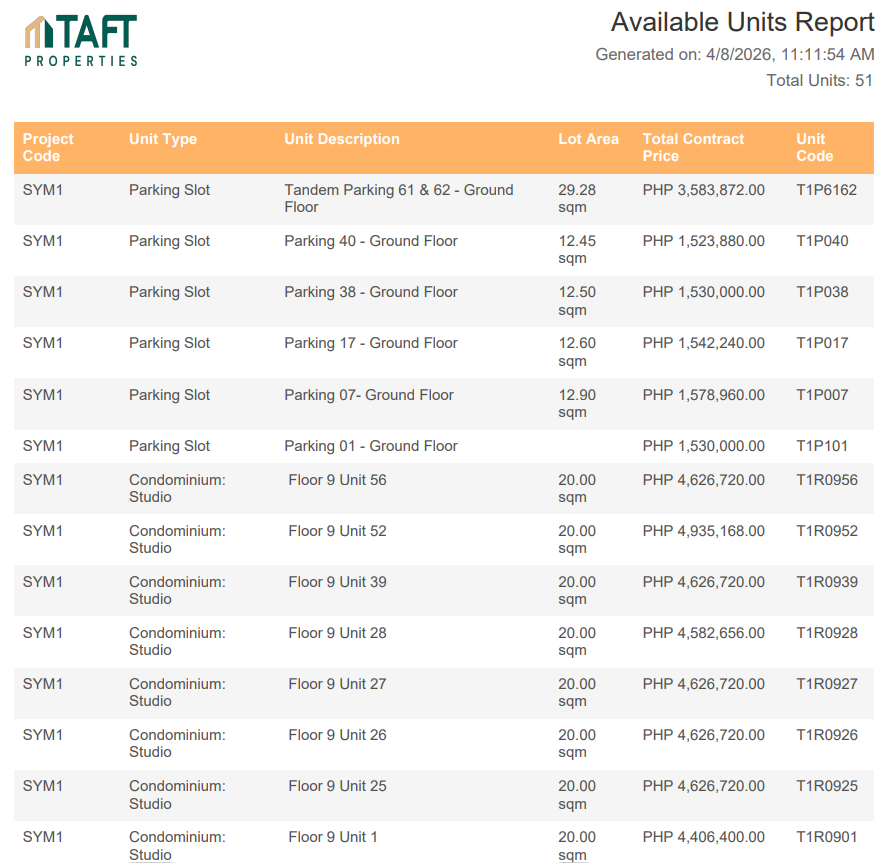Select unit code T1R0928
Image resolution: width=896 pixels, height=863 pixels.
pos(826,633)
